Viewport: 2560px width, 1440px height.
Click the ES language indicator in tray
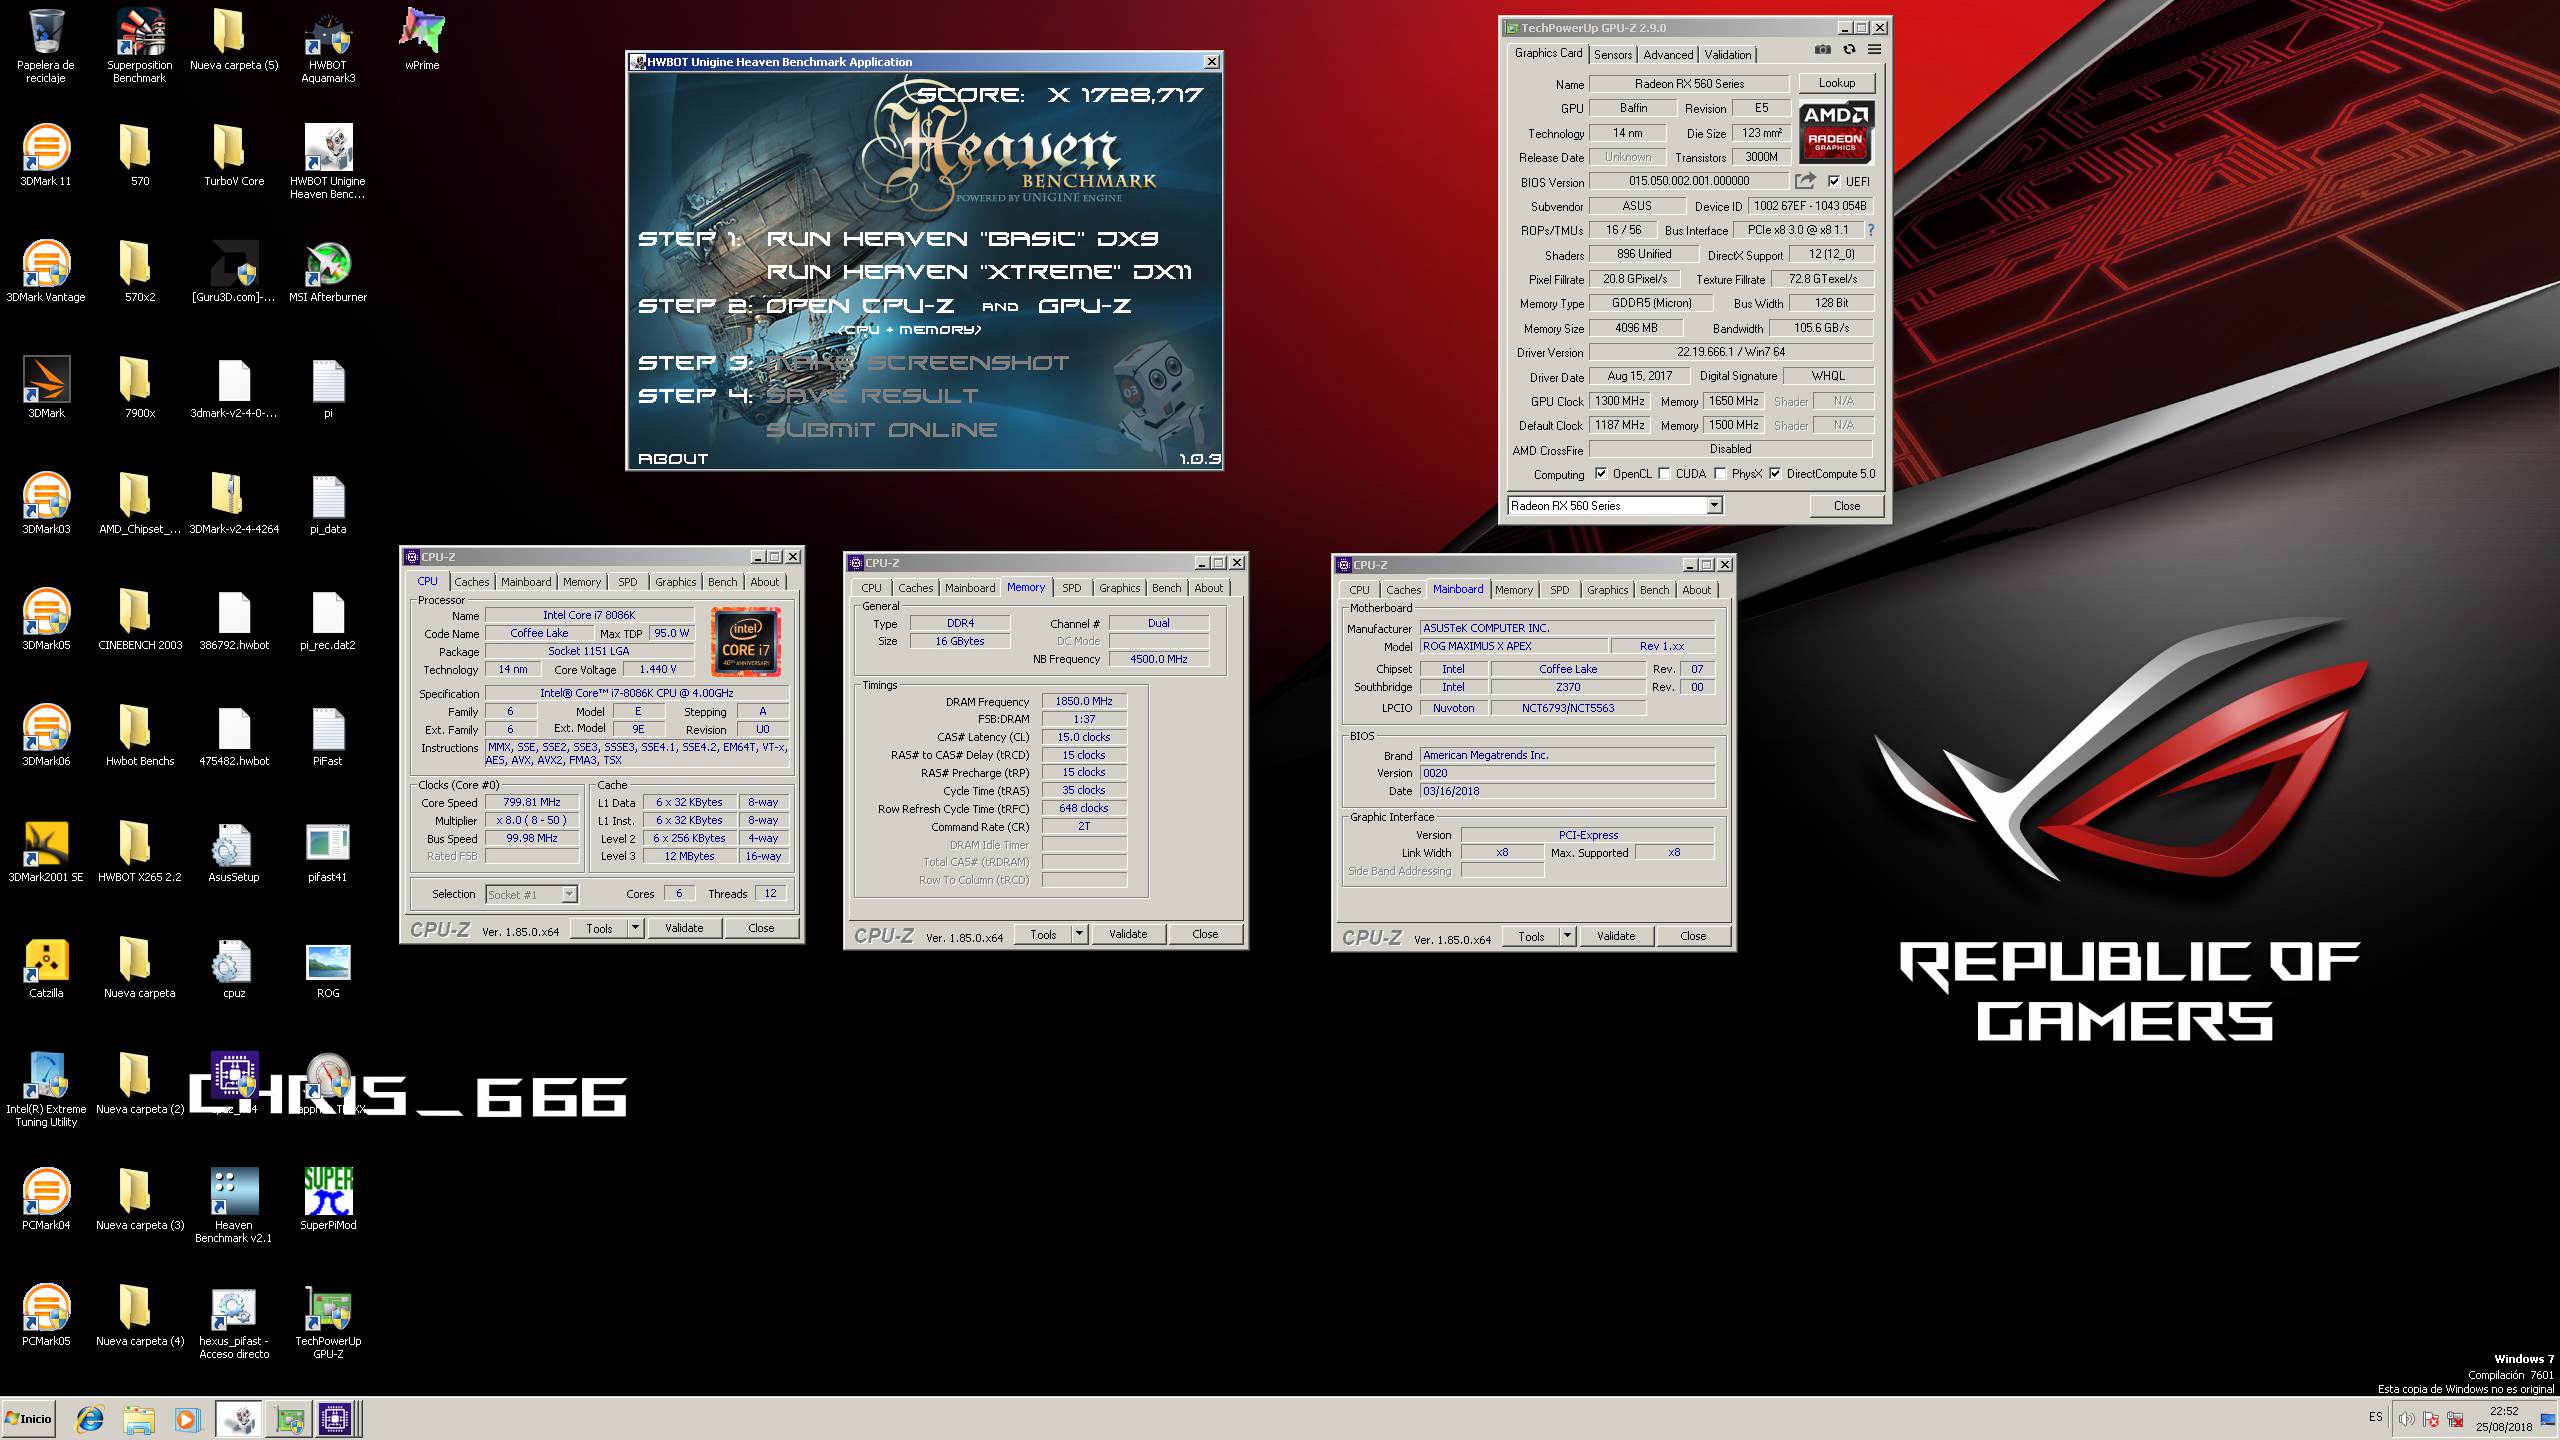2375,1418
